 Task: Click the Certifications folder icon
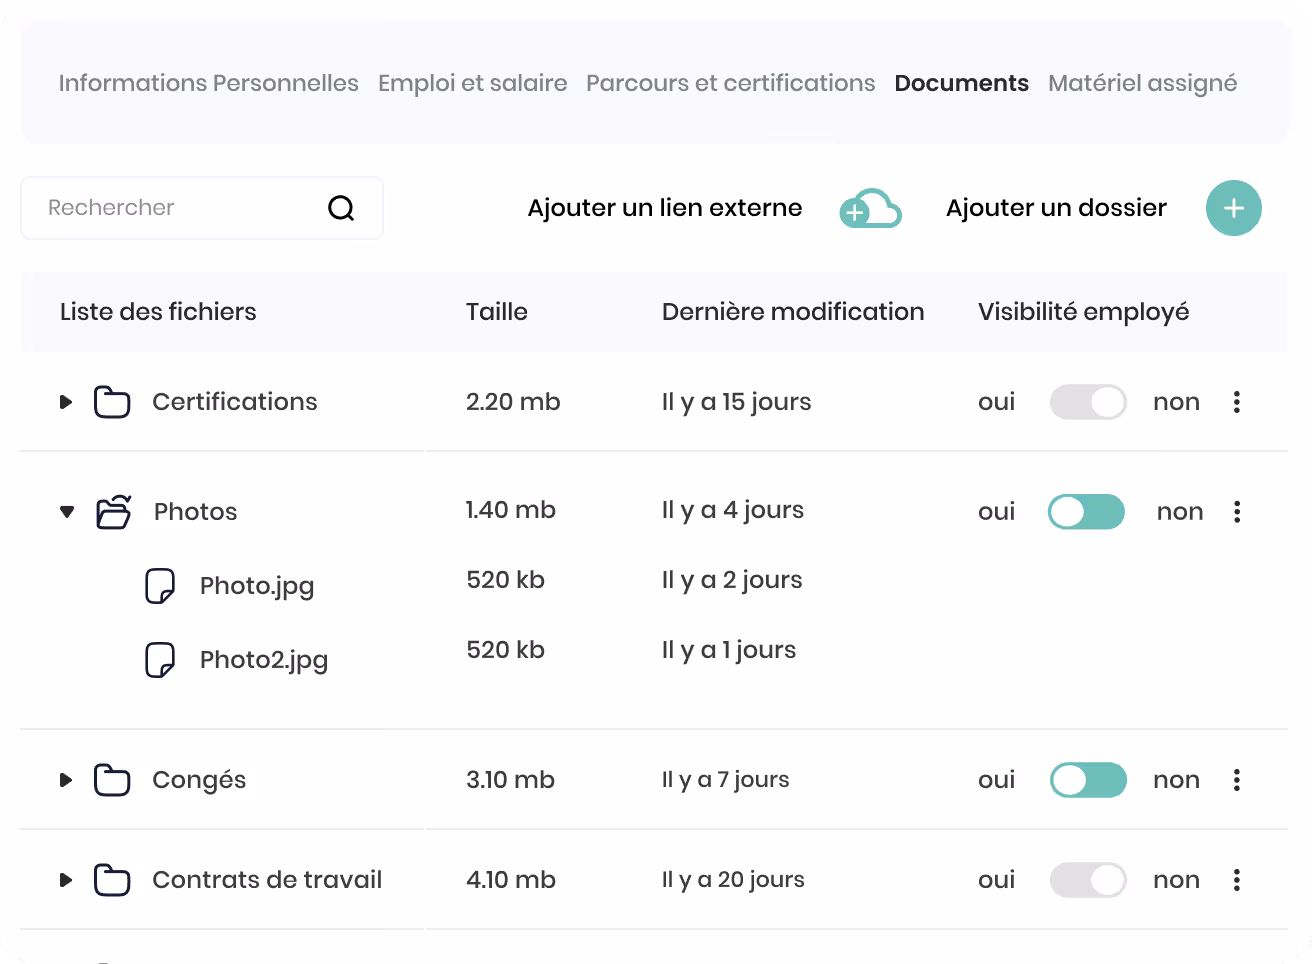point(112,402)
